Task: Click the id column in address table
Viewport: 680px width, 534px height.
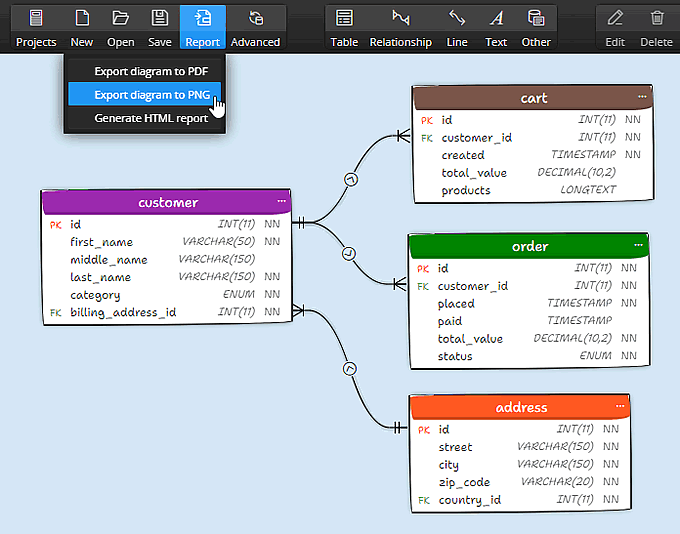Action: click(520, 429)
